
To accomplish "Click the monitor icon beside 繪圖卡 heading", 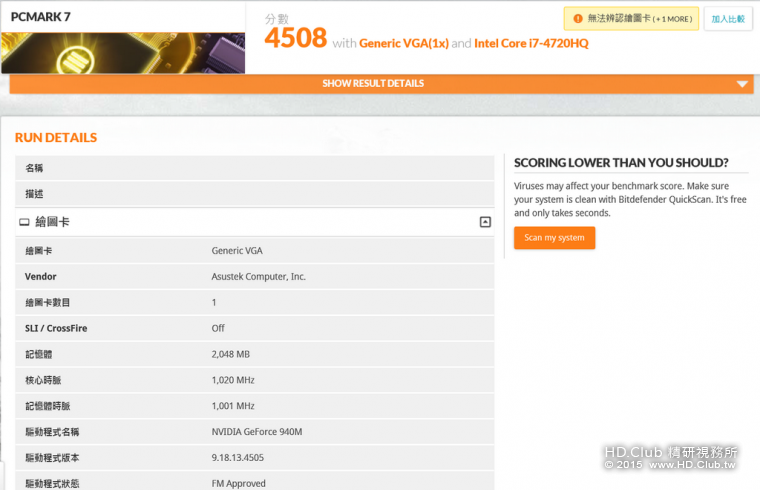I will click(24, 222).
